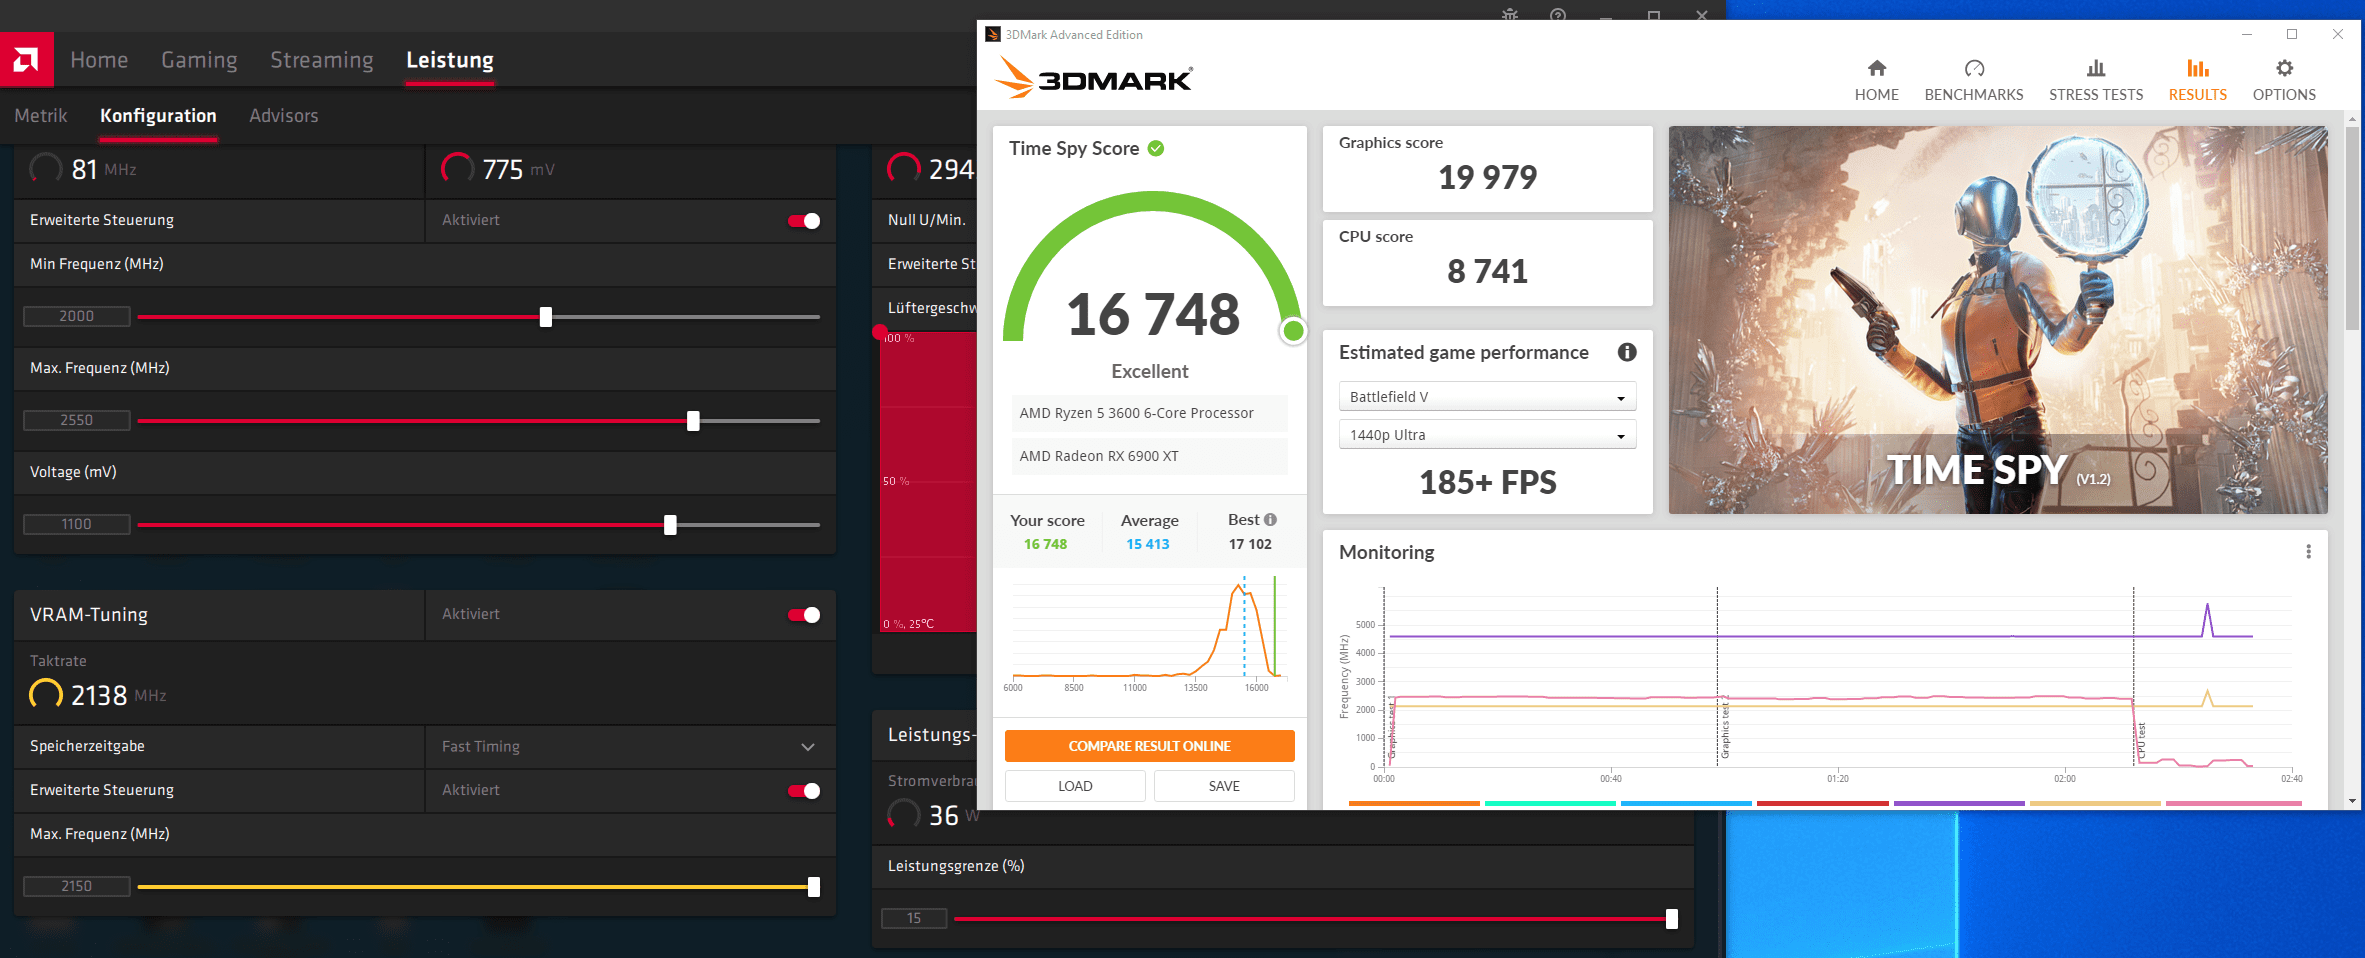Click info icon next to Best score
Image resolution: width=2365 pixels, height=958 pixels.
click(1270, 520)
